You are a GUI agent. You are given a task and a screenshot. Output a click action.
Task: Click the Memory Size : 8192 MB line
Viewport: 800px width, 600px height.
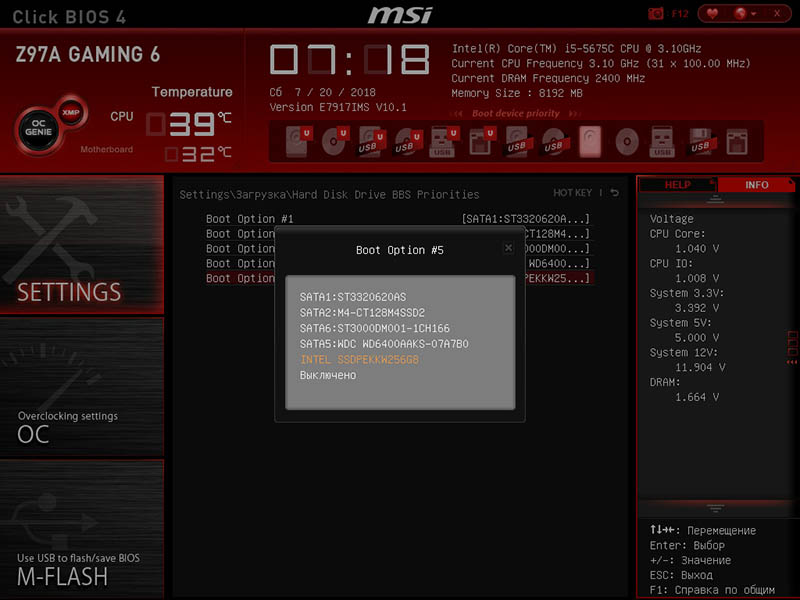(x=517, y=93)
